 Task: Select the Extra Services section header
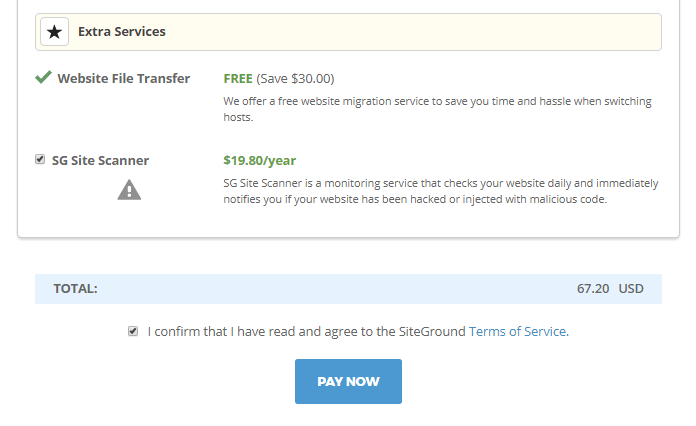348,32
